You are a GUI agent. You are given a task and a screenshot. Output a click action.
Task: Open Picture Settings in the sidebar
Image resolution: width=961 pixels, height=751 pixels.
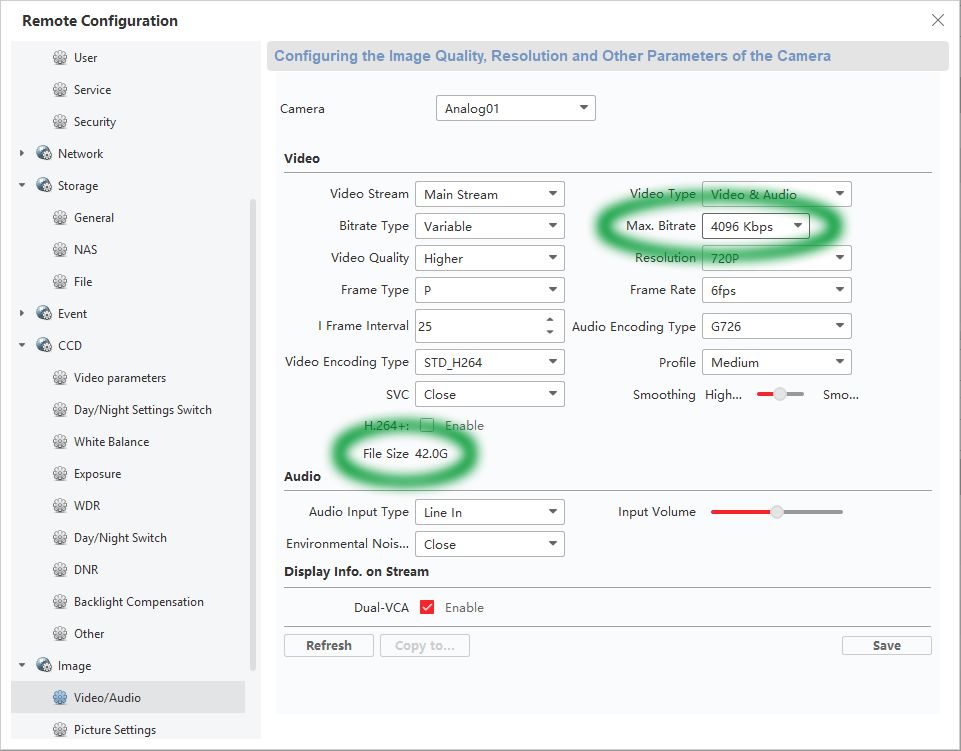click(114, 730)
